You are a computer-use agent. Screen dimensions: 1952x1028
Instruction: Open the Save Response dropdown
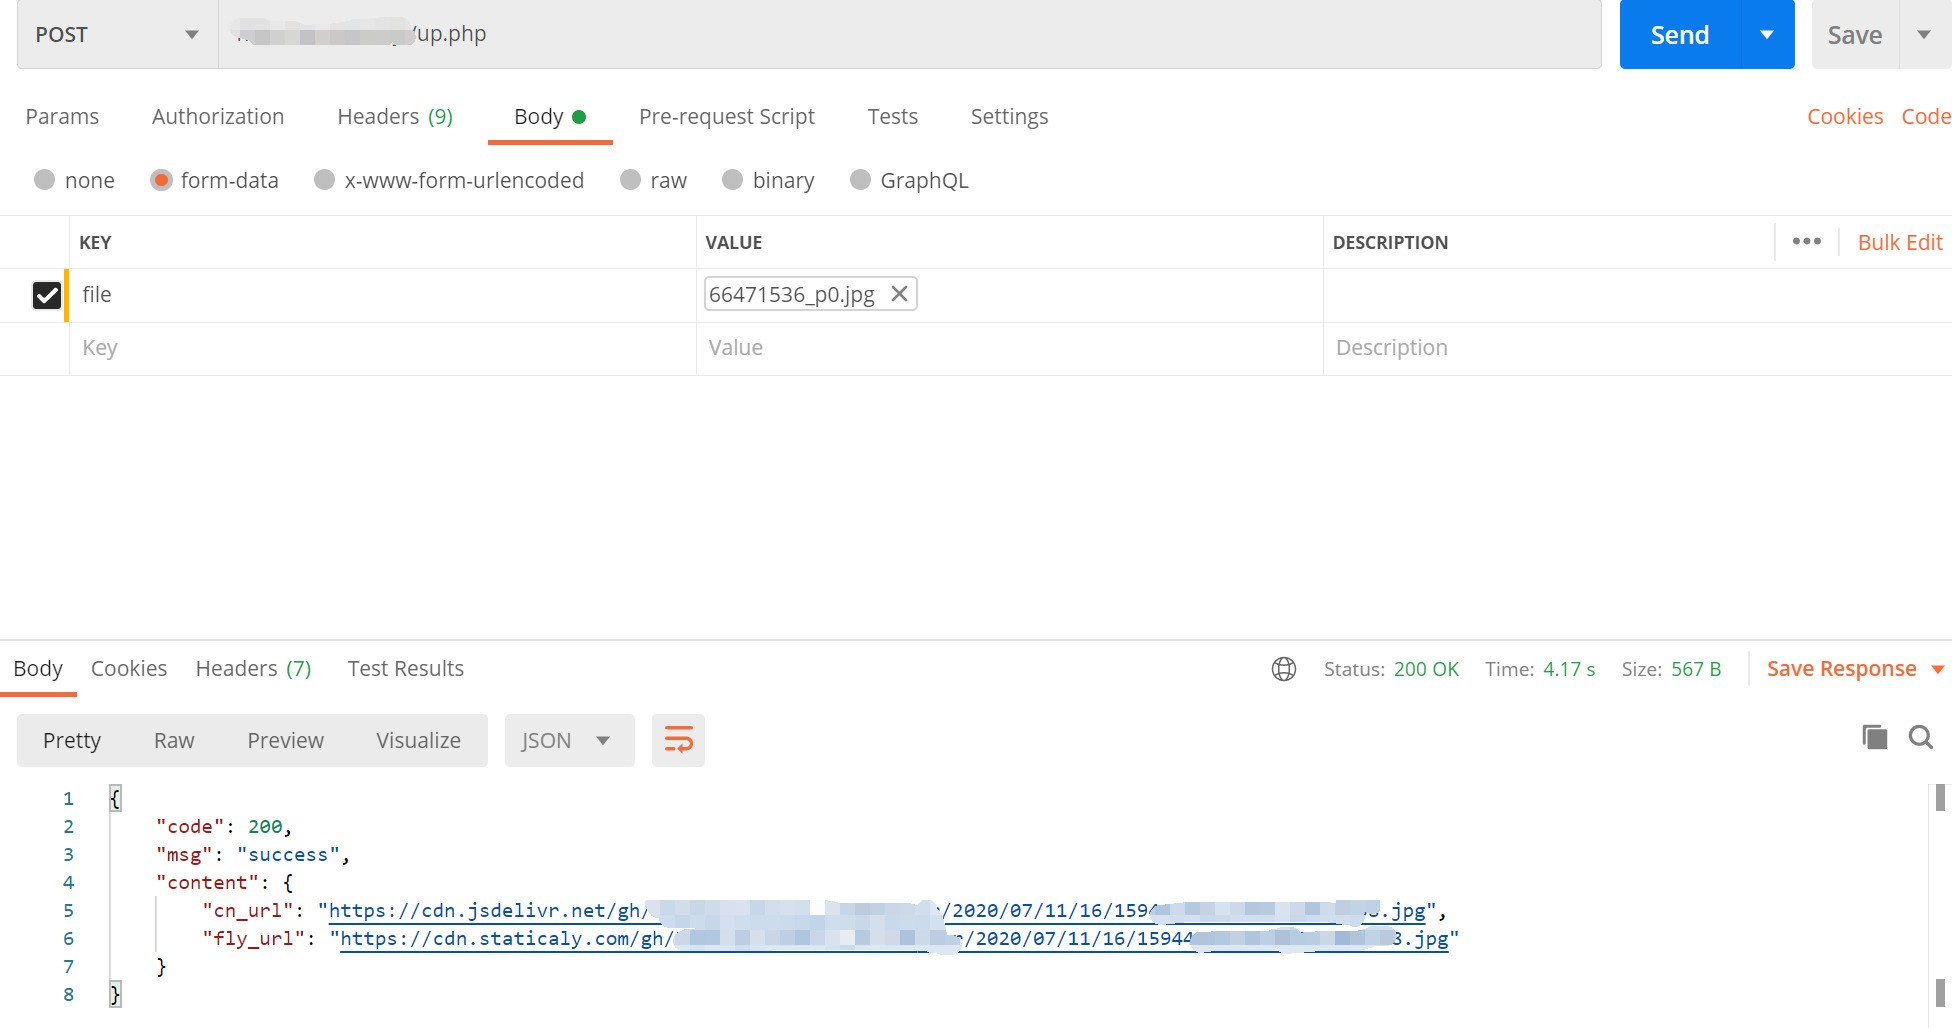point(1855,669)
